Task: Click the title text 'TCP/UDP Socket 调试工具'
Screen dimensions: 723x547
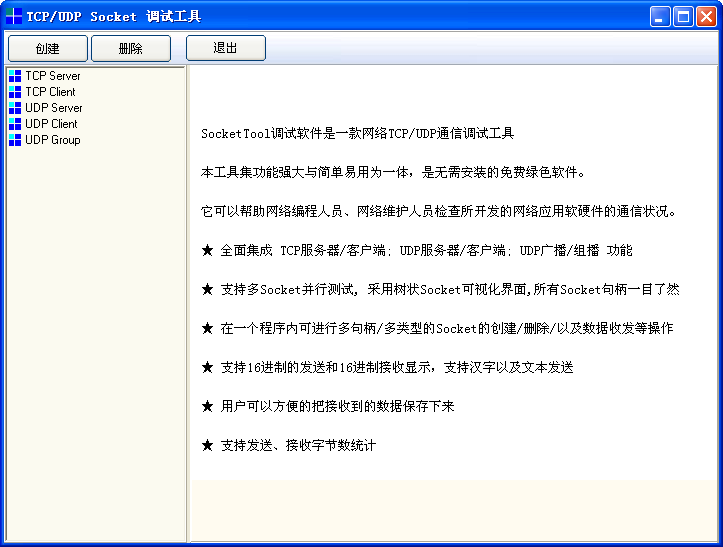Action: (113, 17)
